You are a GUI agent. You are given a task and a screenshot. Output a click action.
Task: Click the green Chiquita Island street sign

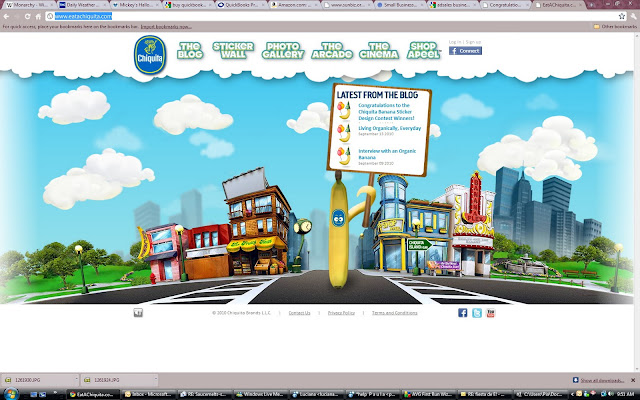419,245
